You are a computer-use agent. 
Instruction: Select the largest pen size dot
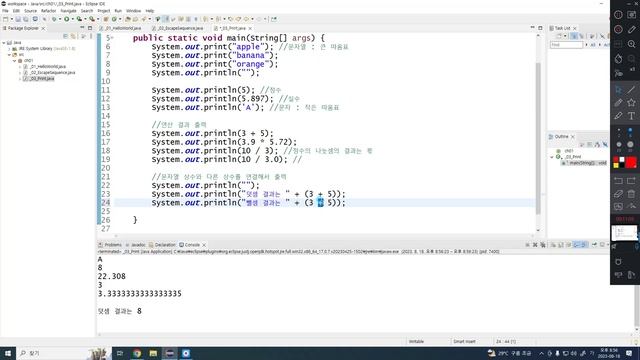tap(631, 144)
